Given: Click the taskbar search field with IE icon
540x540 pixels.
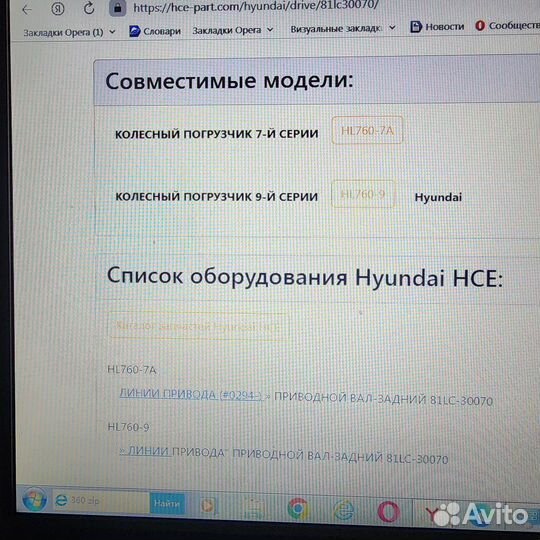Looking at the screenshot, I should coord(101,501).
